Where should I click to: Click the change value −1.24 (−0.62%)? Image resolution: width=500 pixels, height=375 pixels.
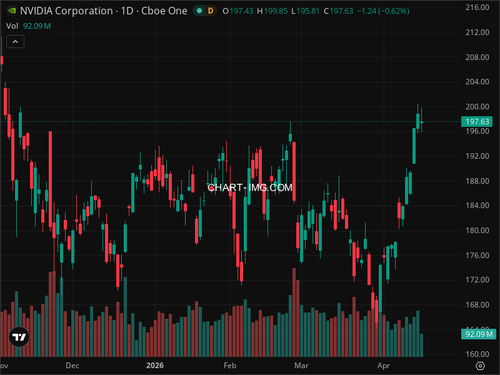coord(383,11)
